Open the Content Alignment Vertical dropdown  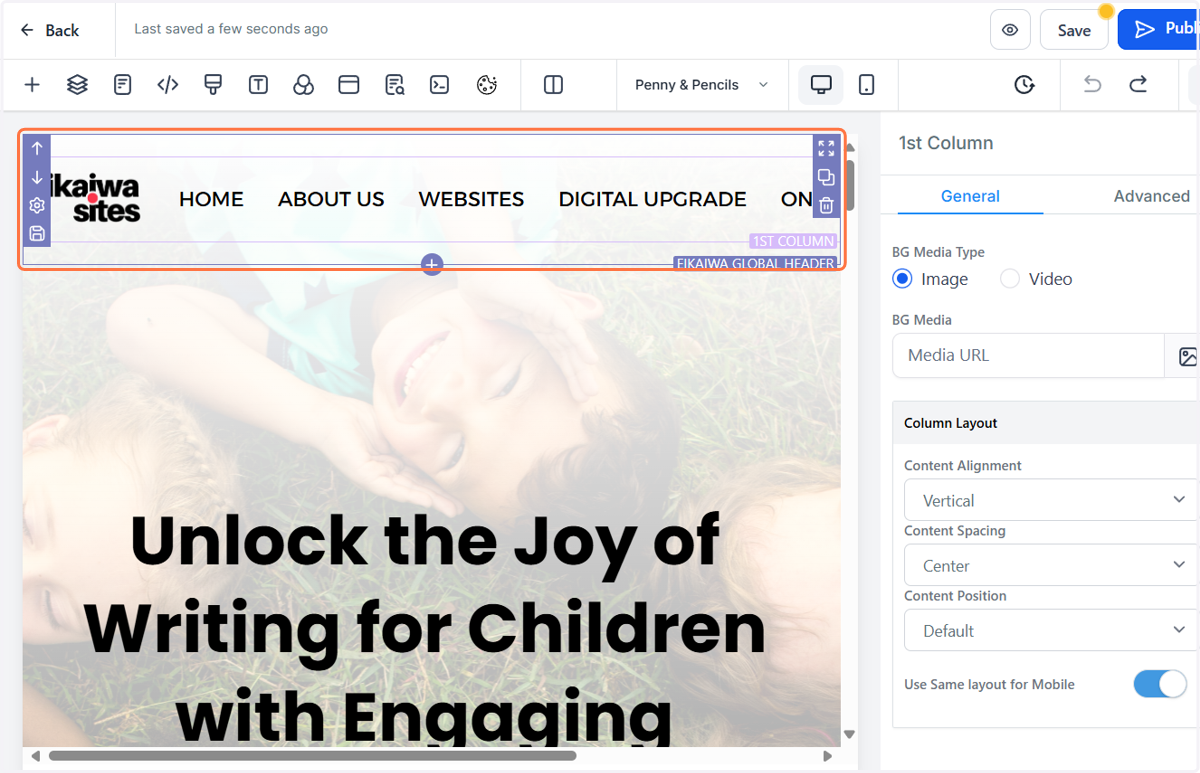pyautogui.click(x=1051, y=500)
